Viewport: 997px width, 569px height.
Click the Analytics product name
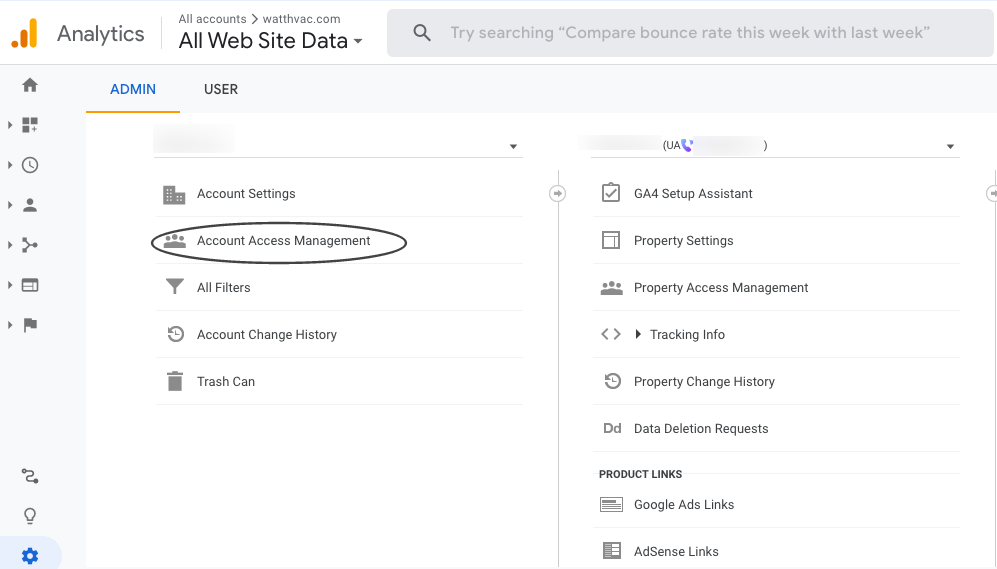pos(100,34)
